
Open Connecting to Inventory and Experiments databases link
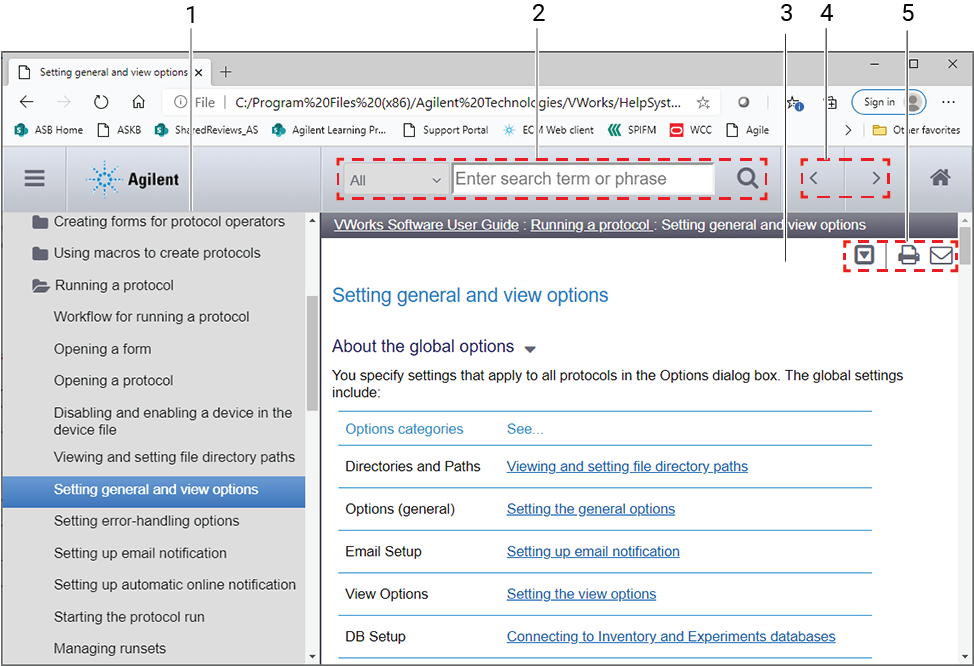(671, 636)
